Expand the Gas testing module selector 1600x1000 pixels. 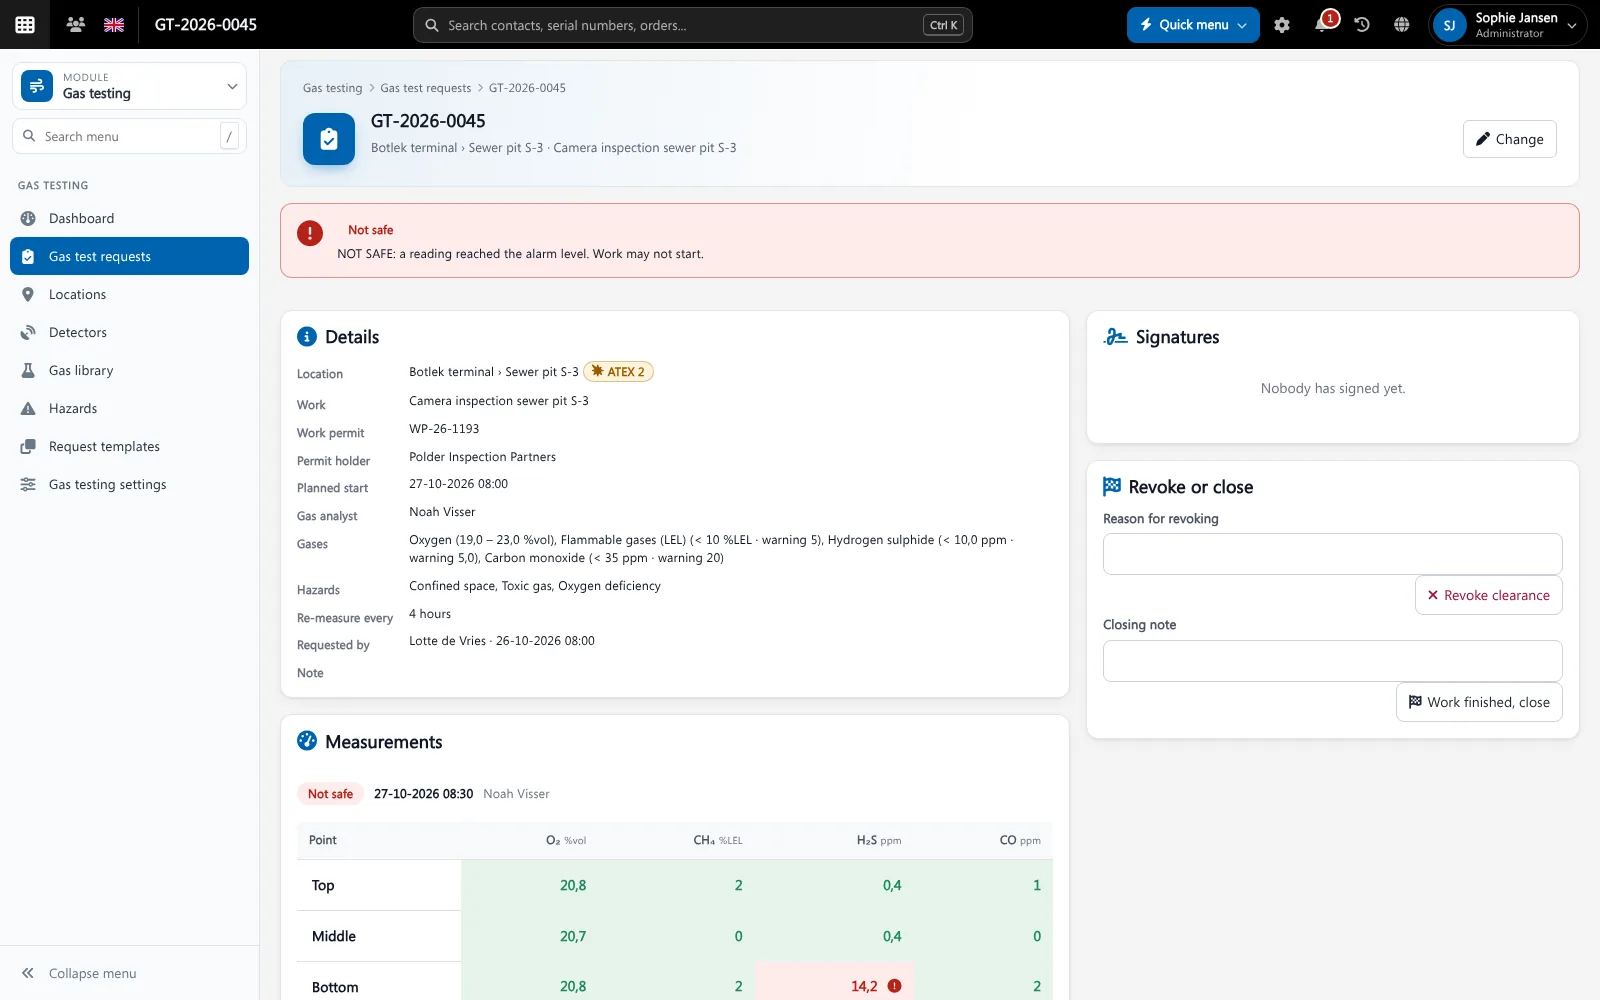click(129, 86)
